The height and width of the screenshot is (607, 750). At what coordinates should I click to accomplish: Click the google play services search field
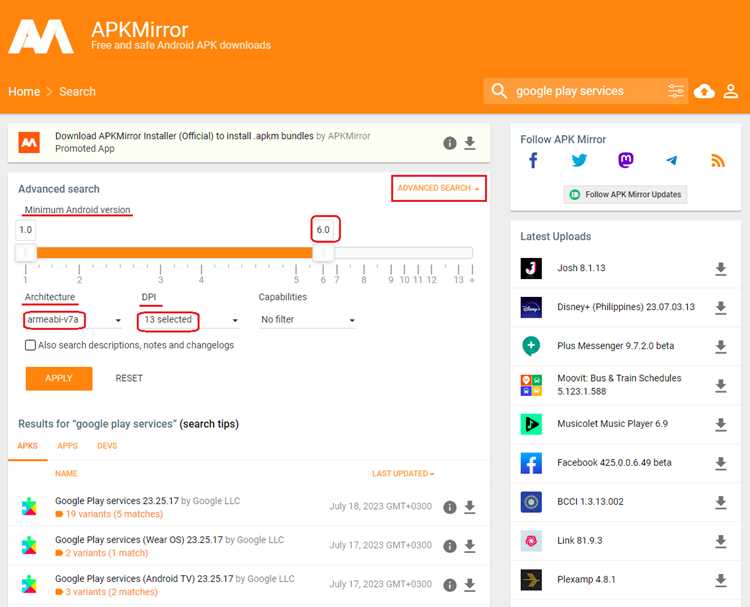pyautogui.click(x=587, y=91)
